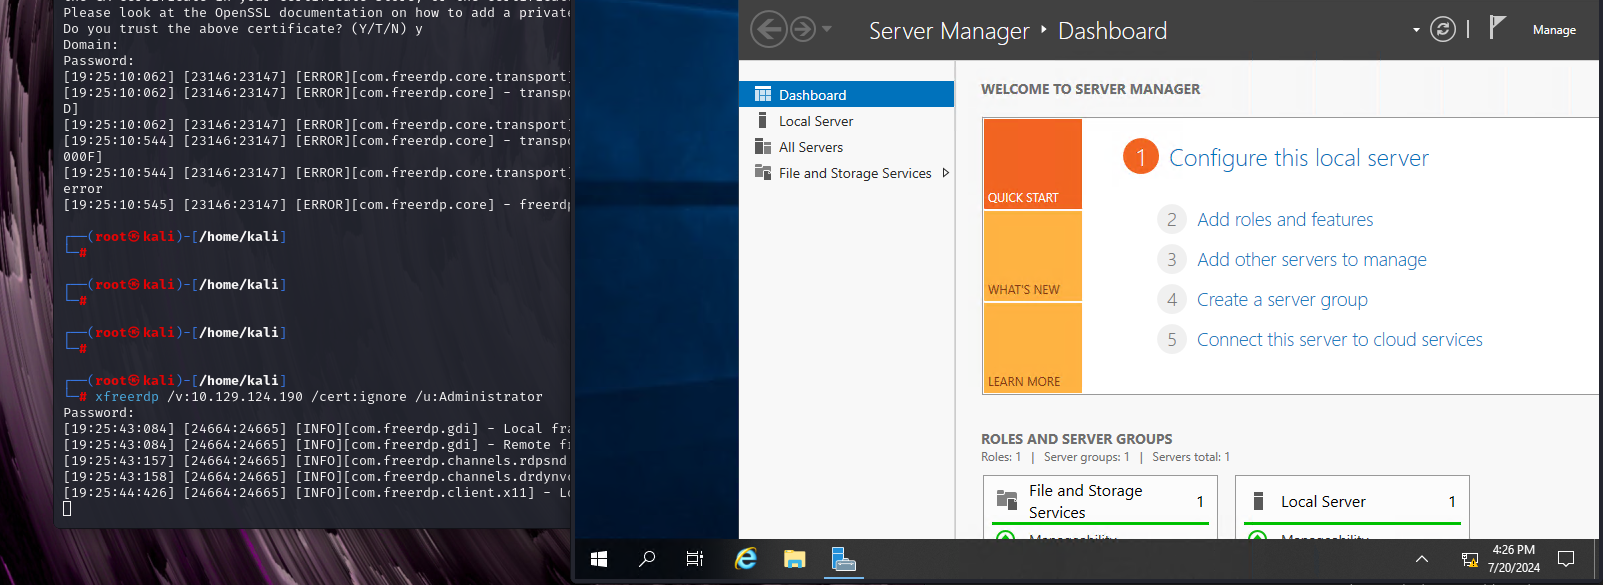Select Local Server in the sidebar
Screen dimensions: 1603x585
815,121
